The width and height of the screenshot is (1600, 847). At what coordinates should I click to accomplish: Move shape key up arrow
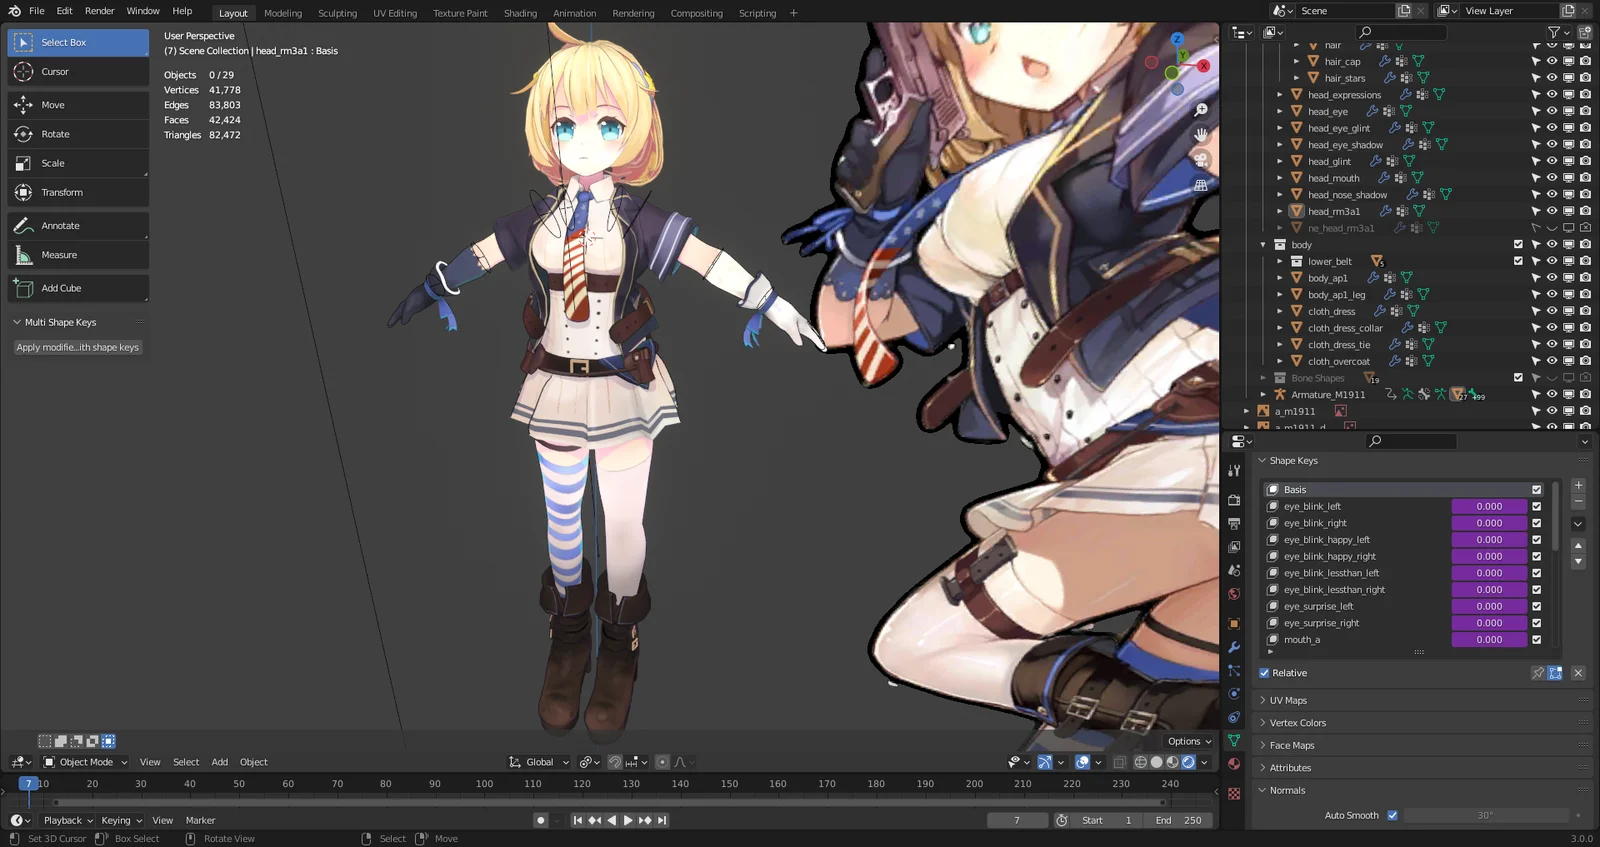click(x=1578, y=546)
